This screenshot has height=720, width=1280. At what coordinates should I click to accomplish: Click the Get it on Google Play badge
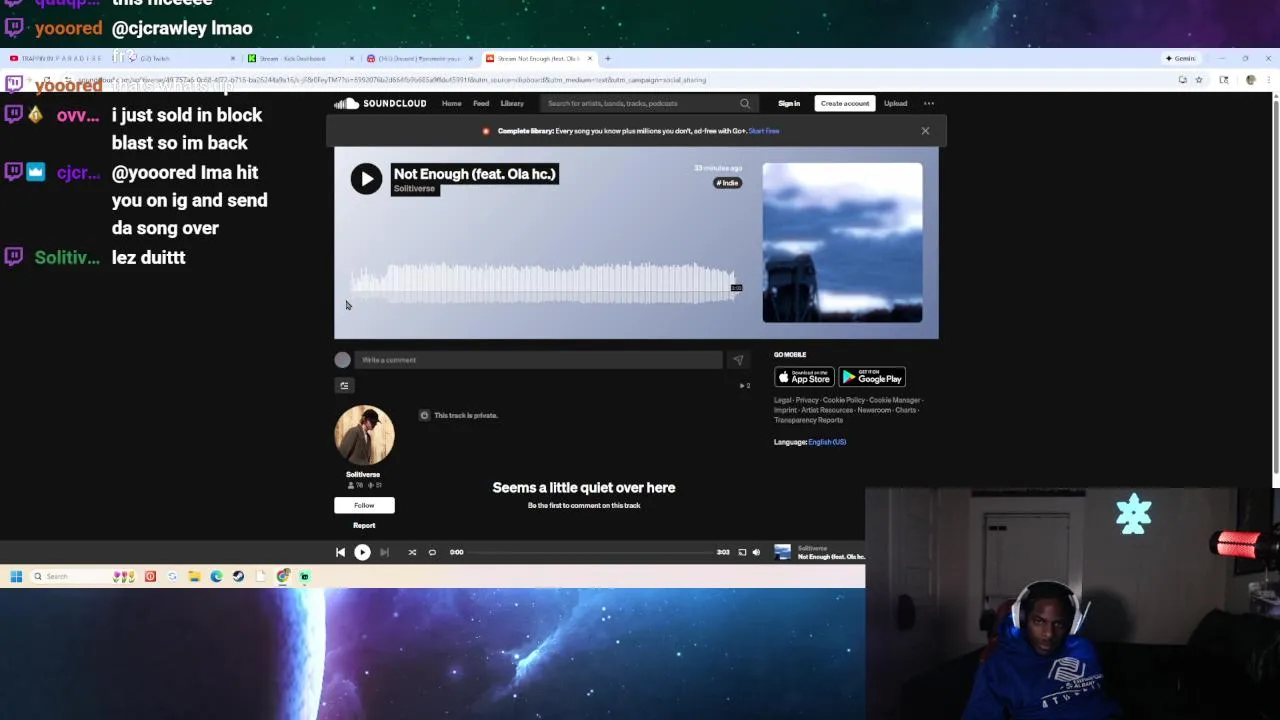tap(872, 377)
